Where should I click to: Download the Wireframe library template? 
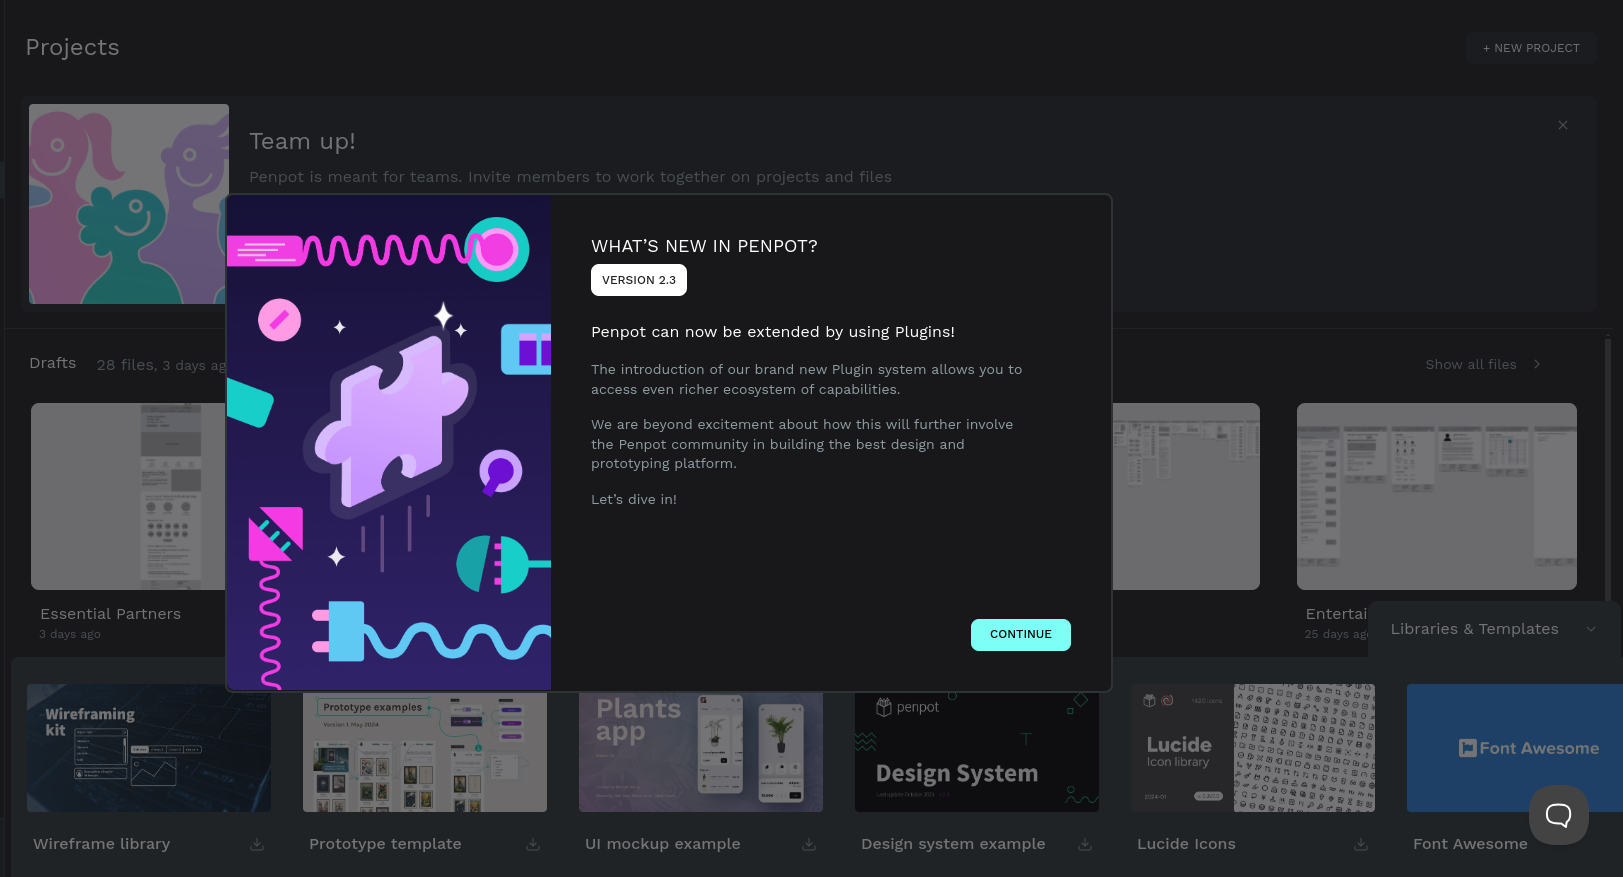pos(257,844)
